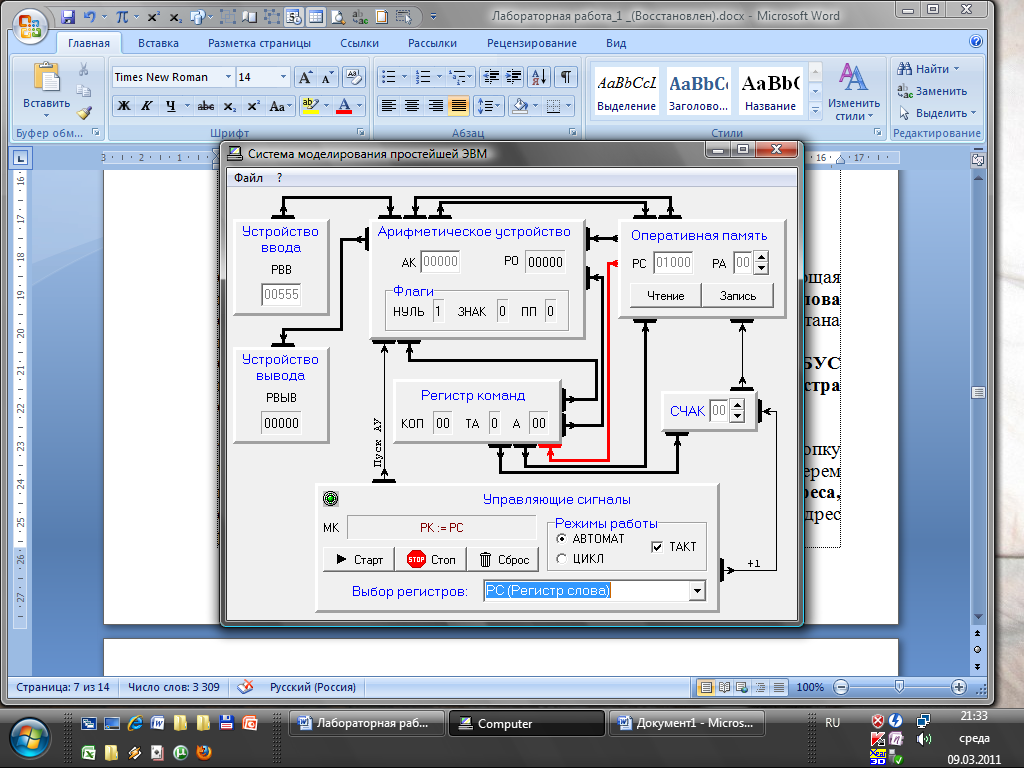Click the РВВ input field with 00555

(x=281, y=295)
